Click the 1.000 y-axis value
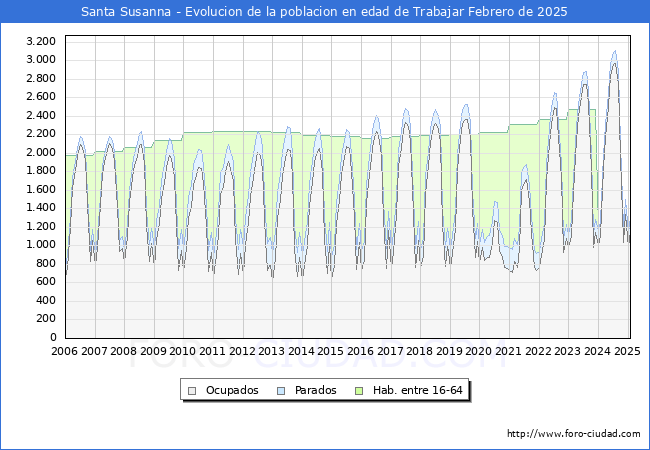Screen dimensions: 650x450 click(x=41, y=244)
